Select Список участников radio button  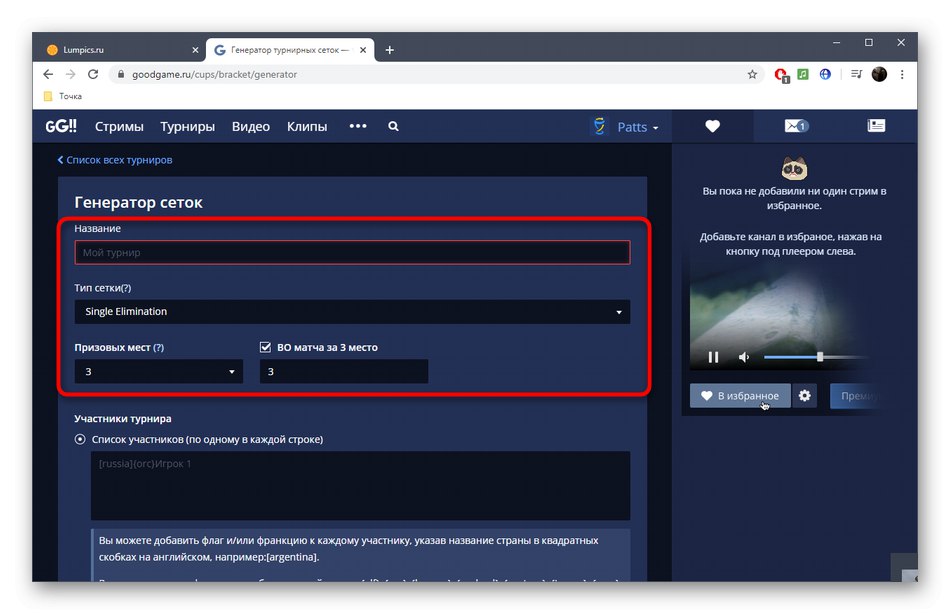tap(80, 439)
